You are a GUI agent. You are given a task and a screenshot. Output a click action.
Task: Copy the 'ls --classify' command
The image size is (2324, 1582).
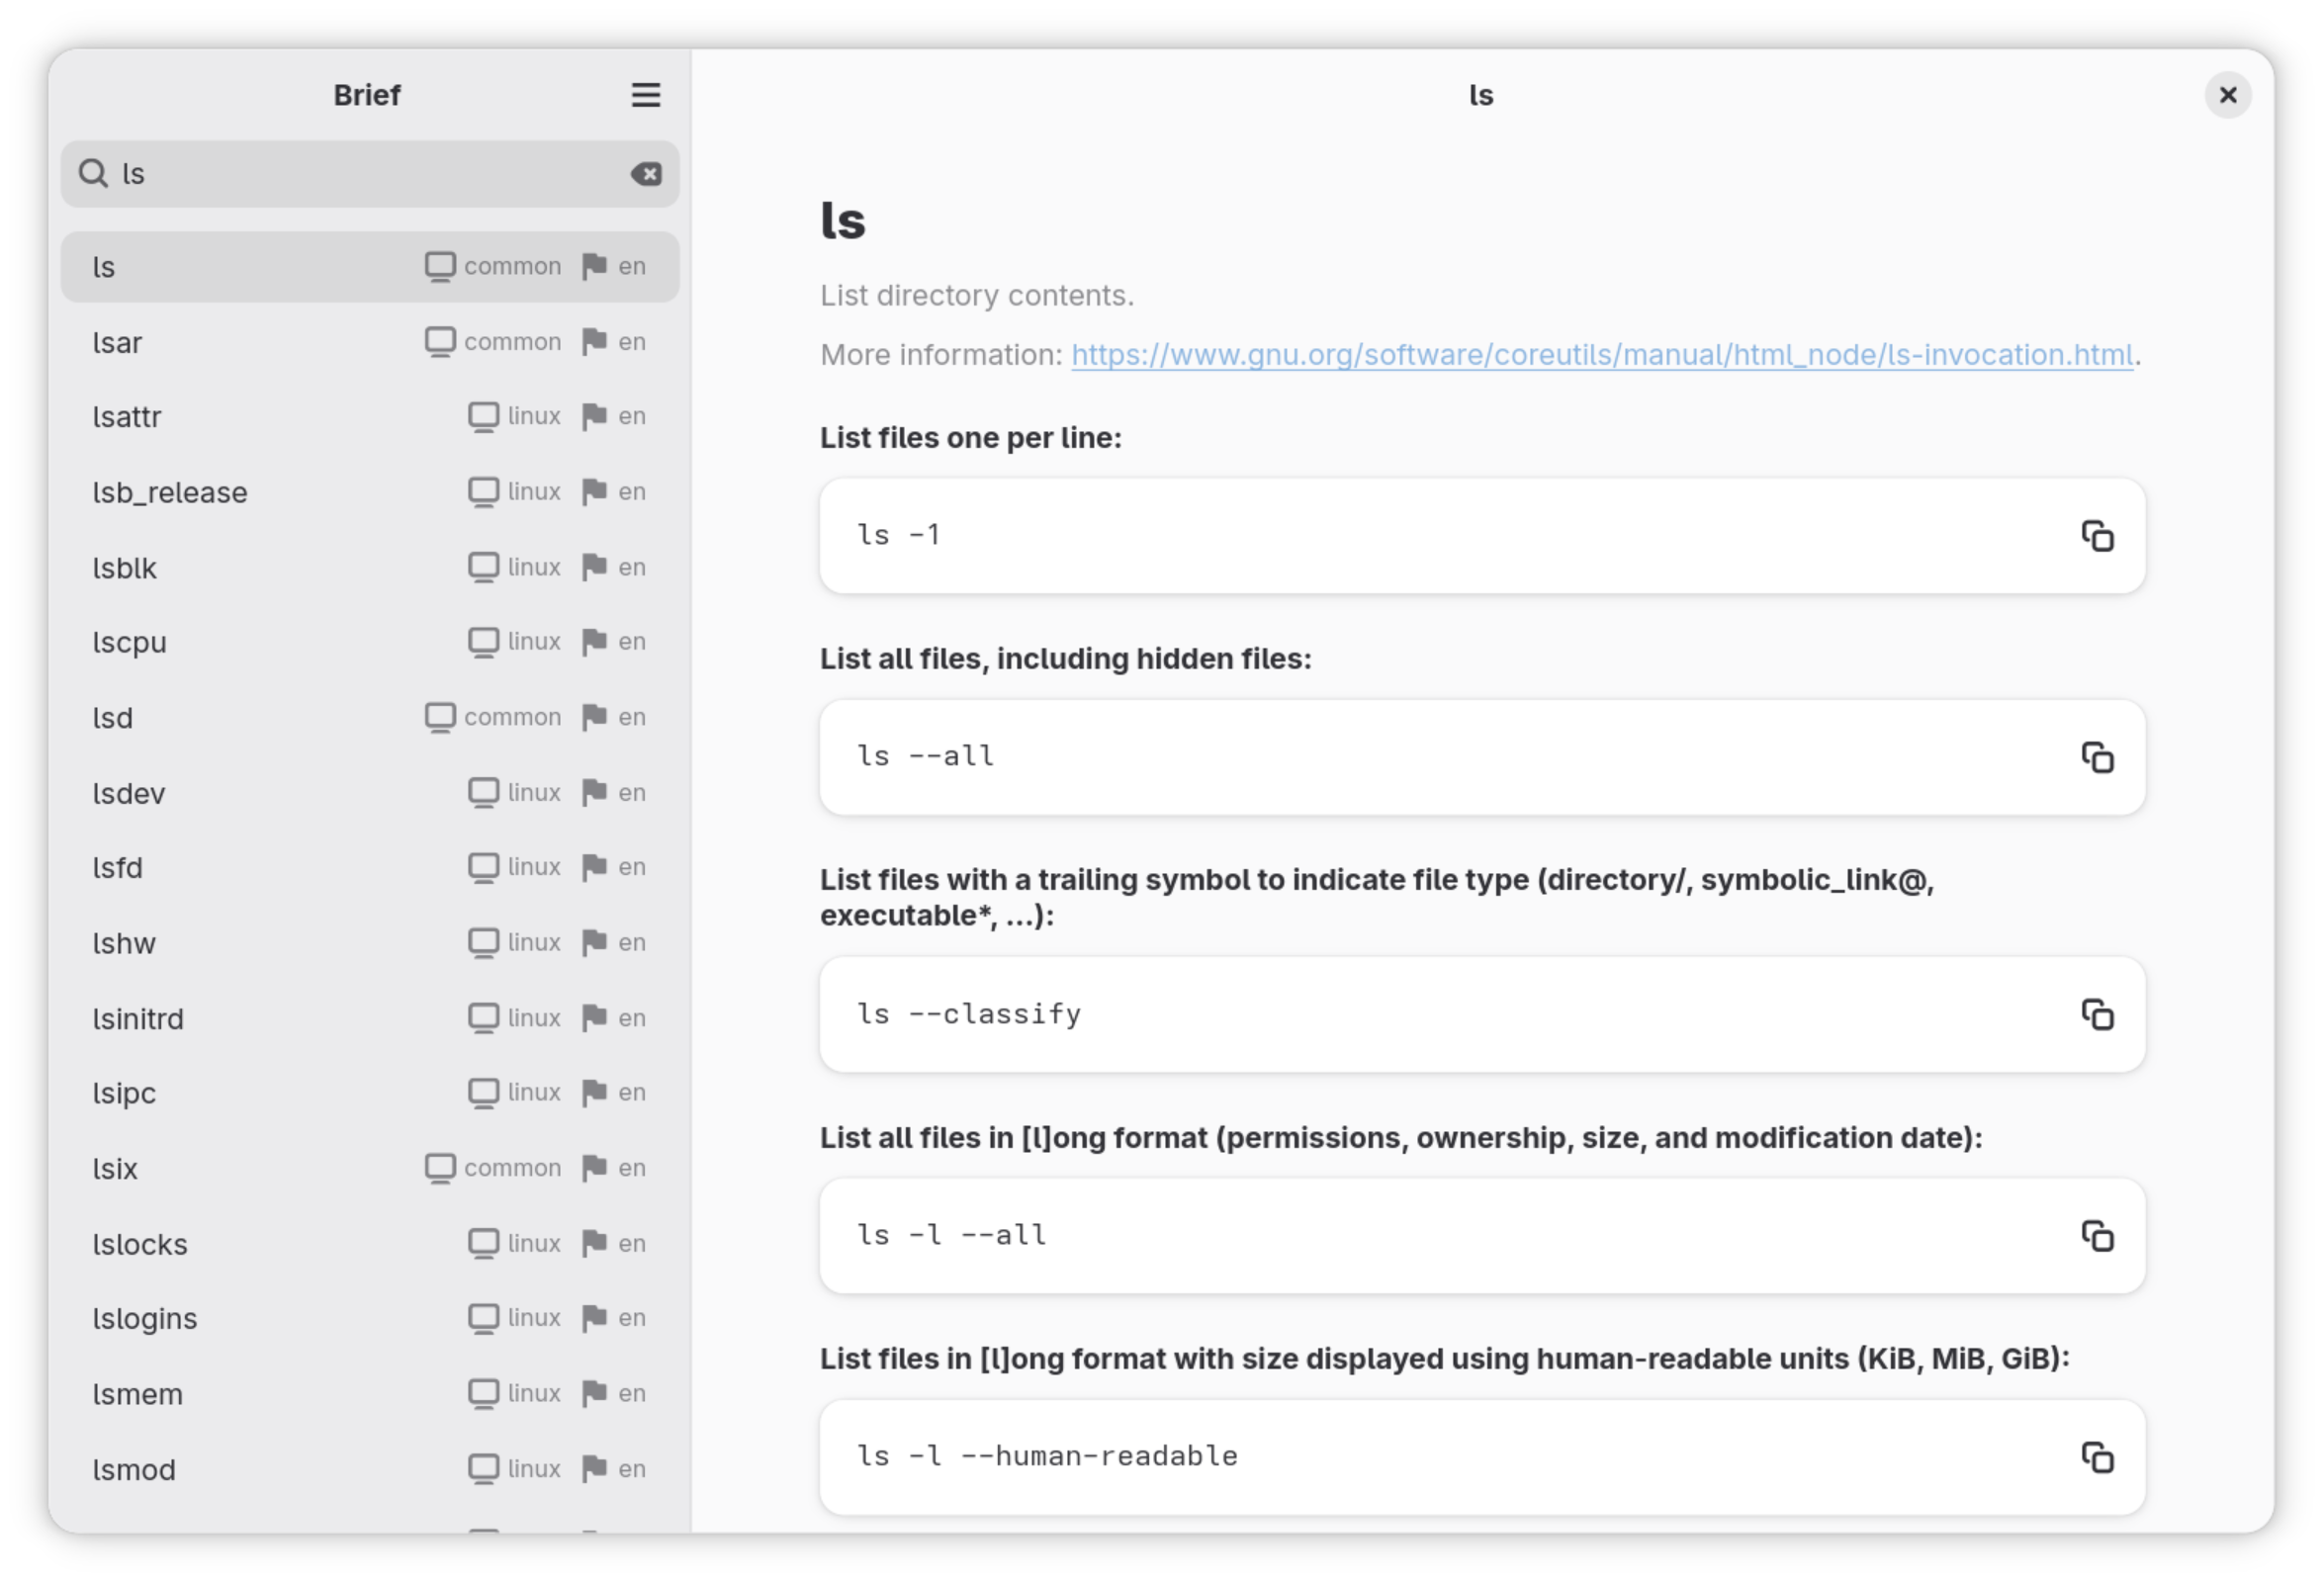2096,1014
